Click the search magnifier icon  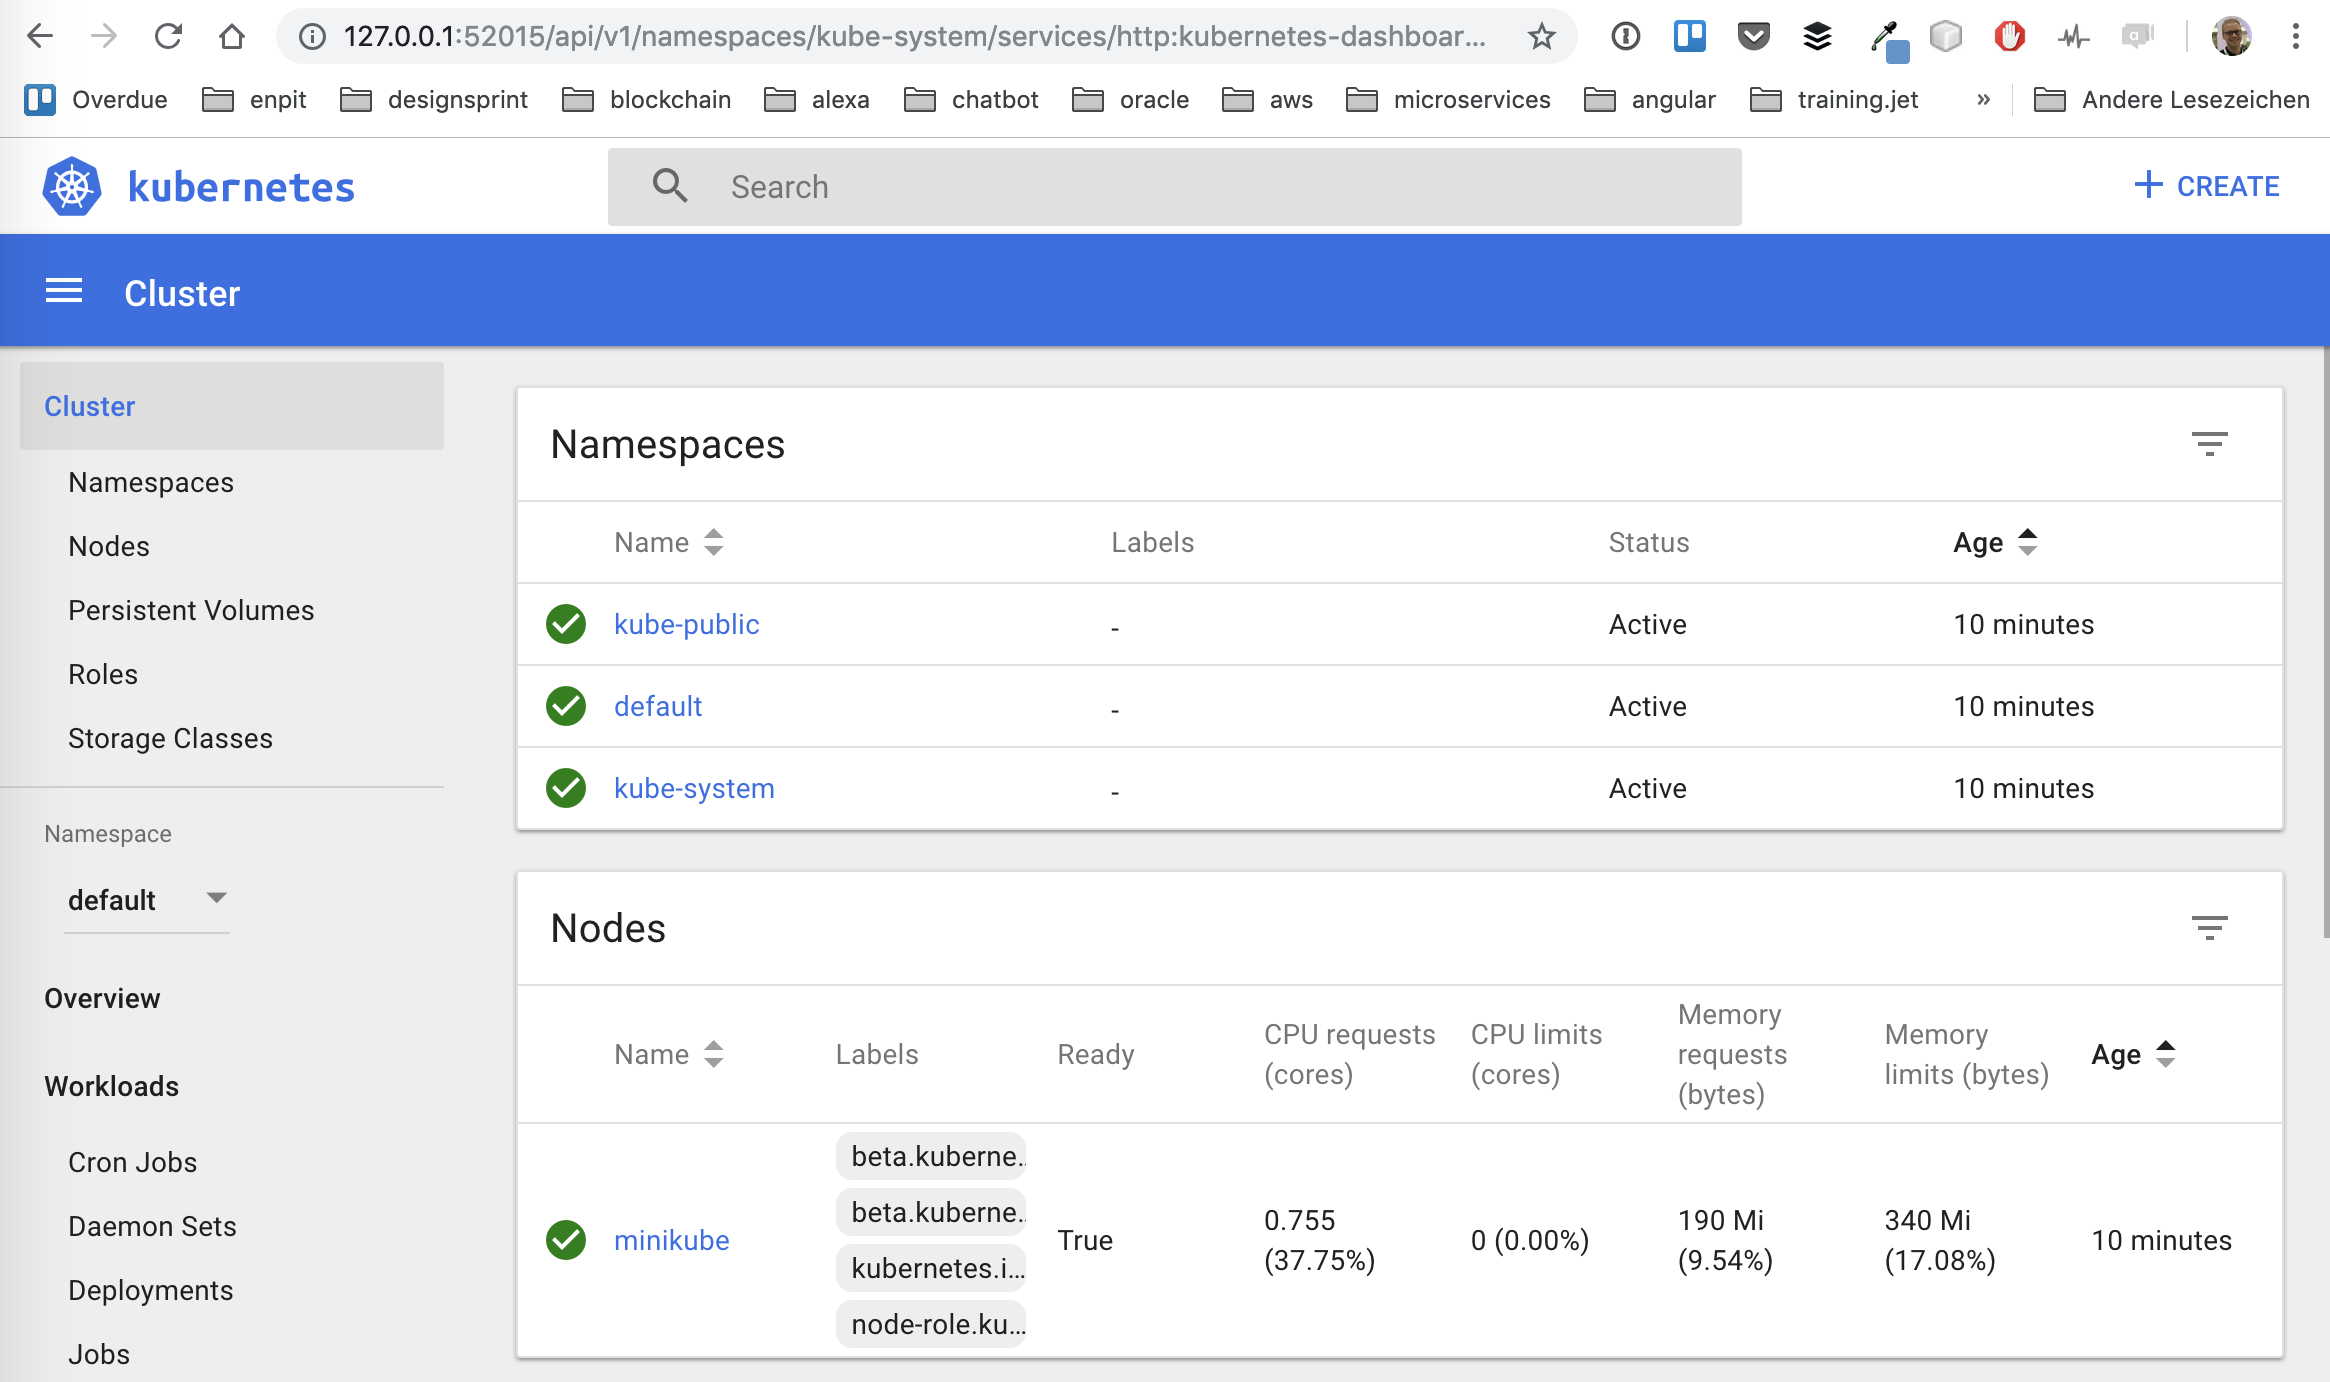tap(669, 186)
